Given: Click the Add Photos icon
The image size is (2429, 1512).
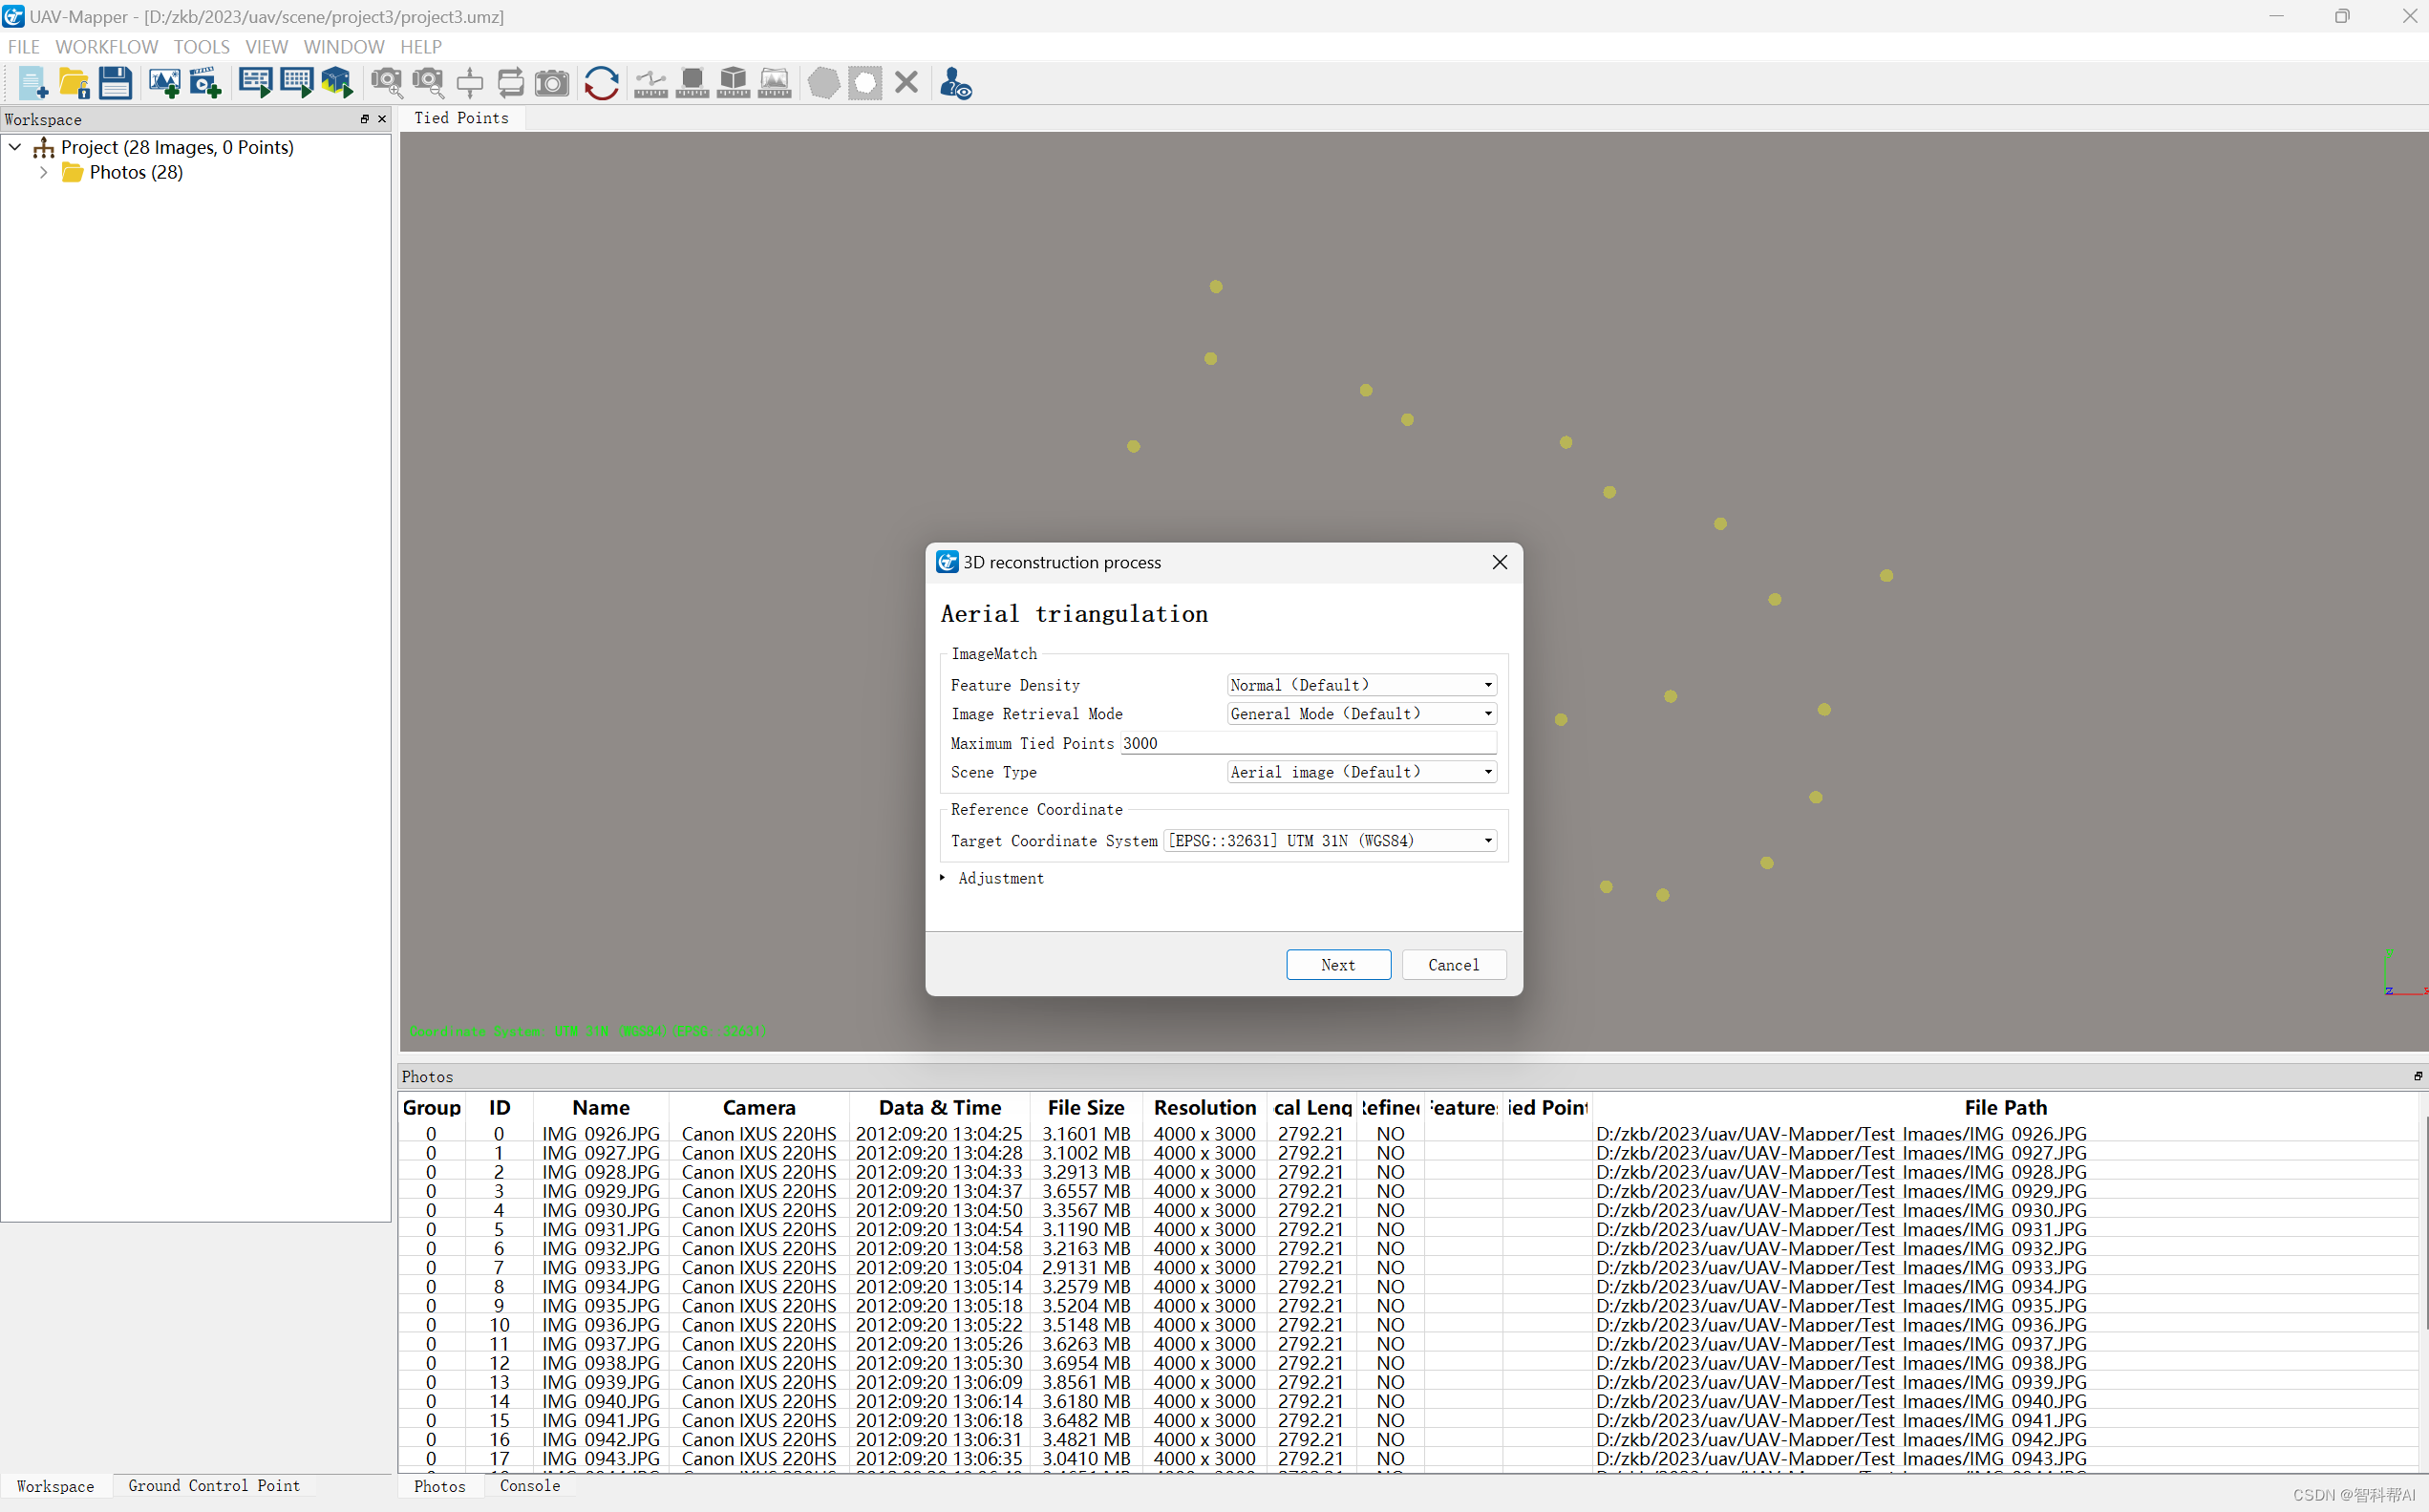Looking at the screenshot, I should point(164,83).
